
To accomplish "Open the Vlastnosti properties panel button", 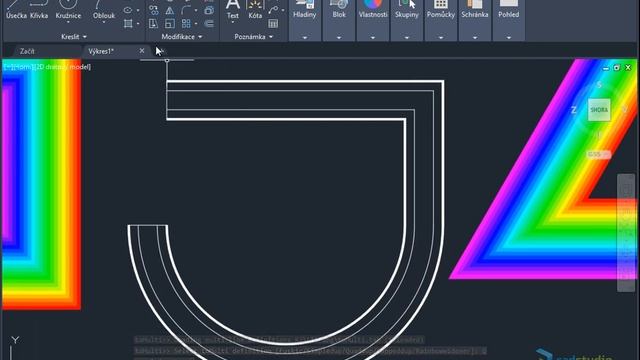I will pos(373,10).
